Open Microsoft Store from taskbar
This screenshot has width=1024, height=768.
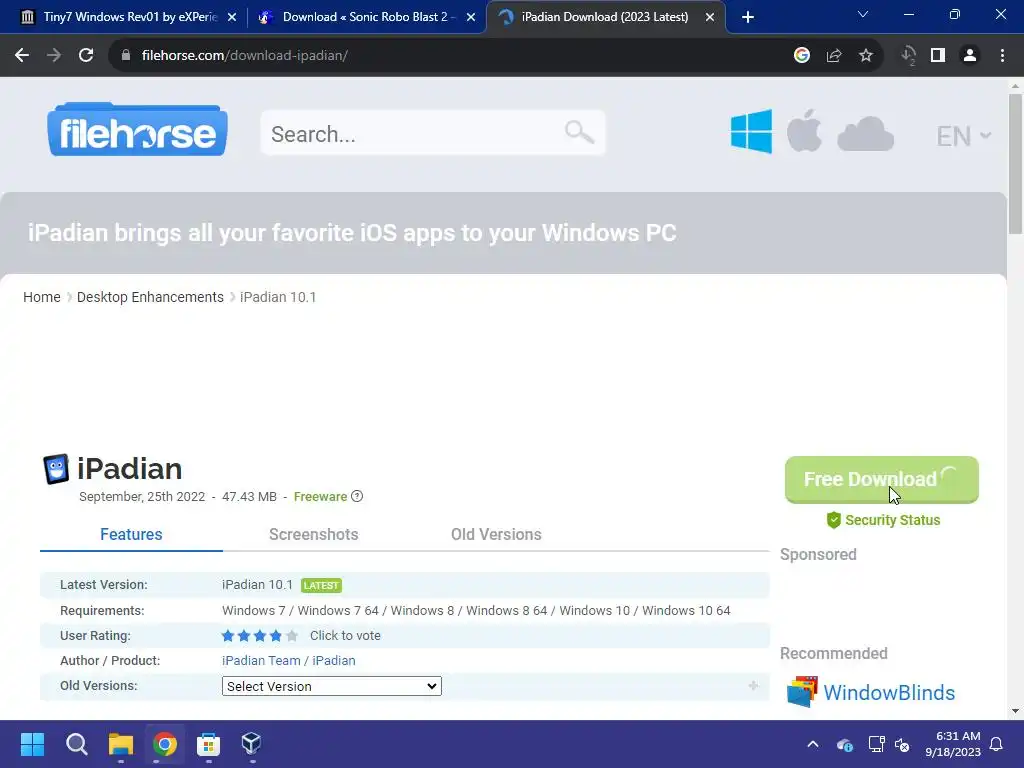click(208, 744)
